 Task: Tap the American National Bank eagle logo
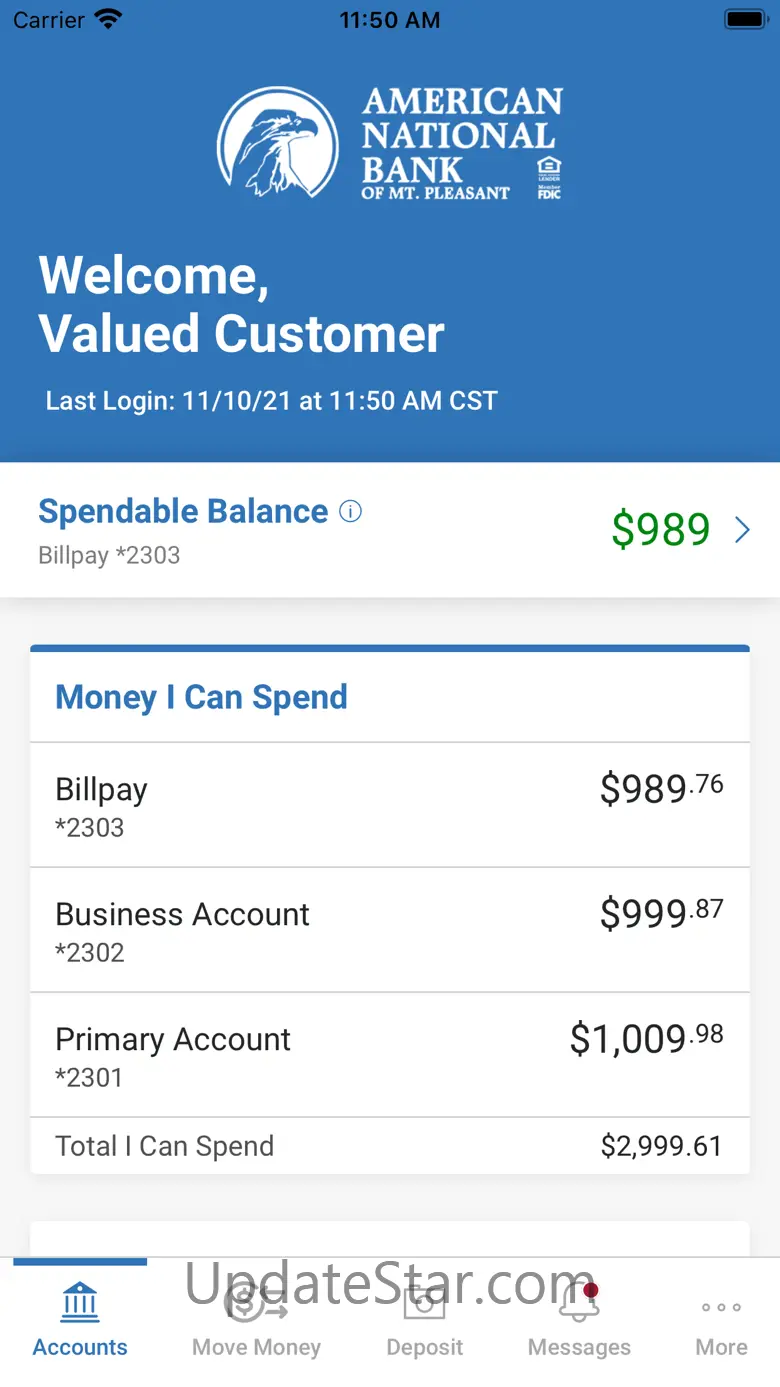(x=277, y=142)
